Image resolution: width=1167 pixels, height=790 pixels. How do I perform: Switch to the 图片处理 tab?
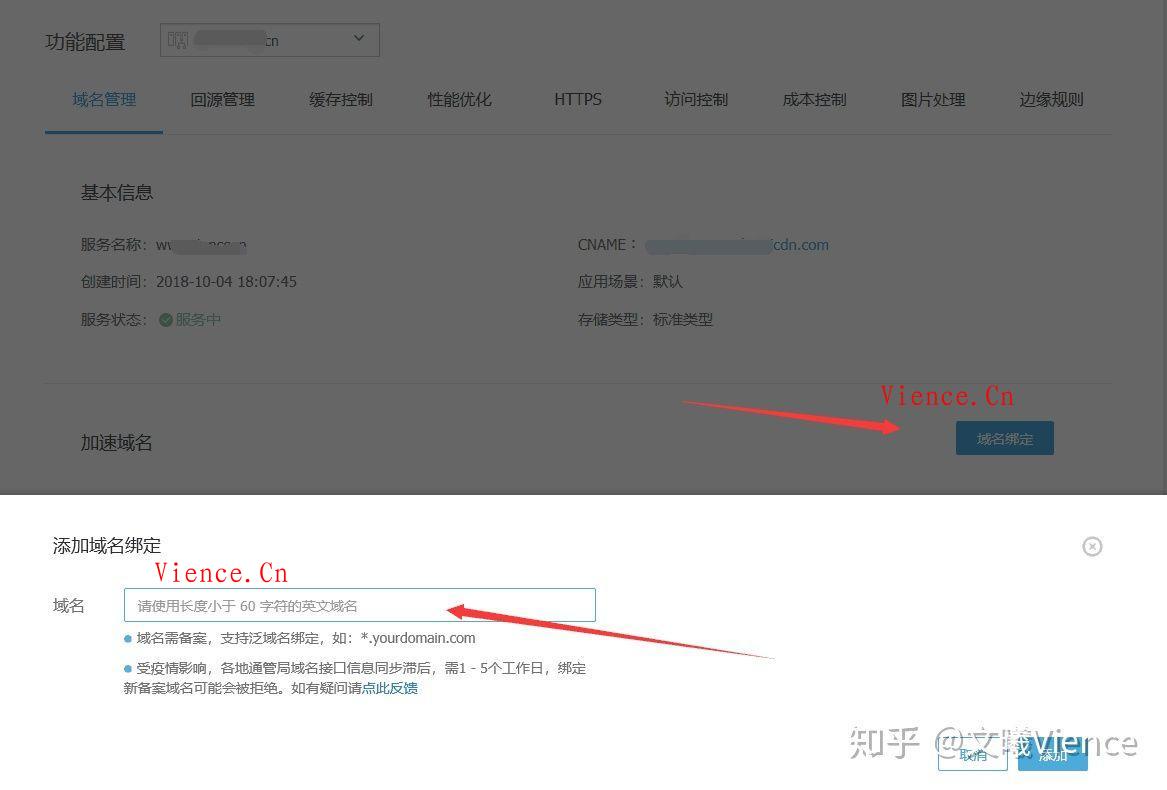[x=932, y=99]
